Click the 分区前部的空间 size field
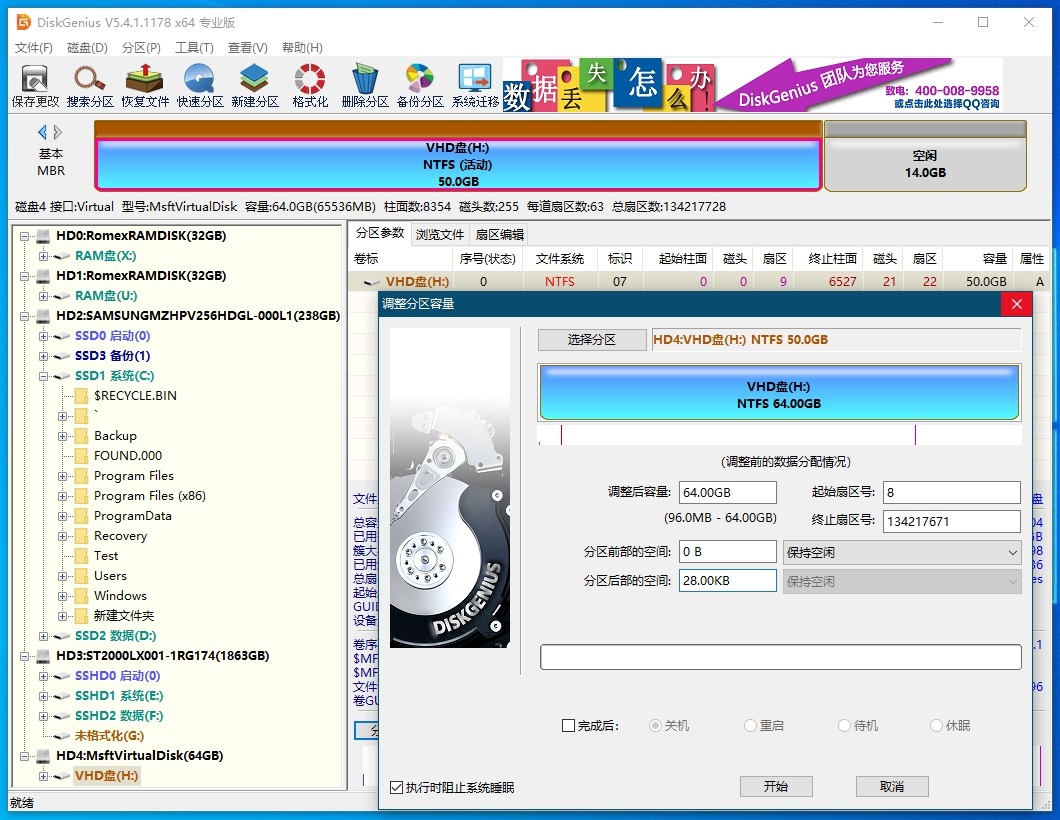The height and width of the screenshot is (820, 1060). (727, 552)
